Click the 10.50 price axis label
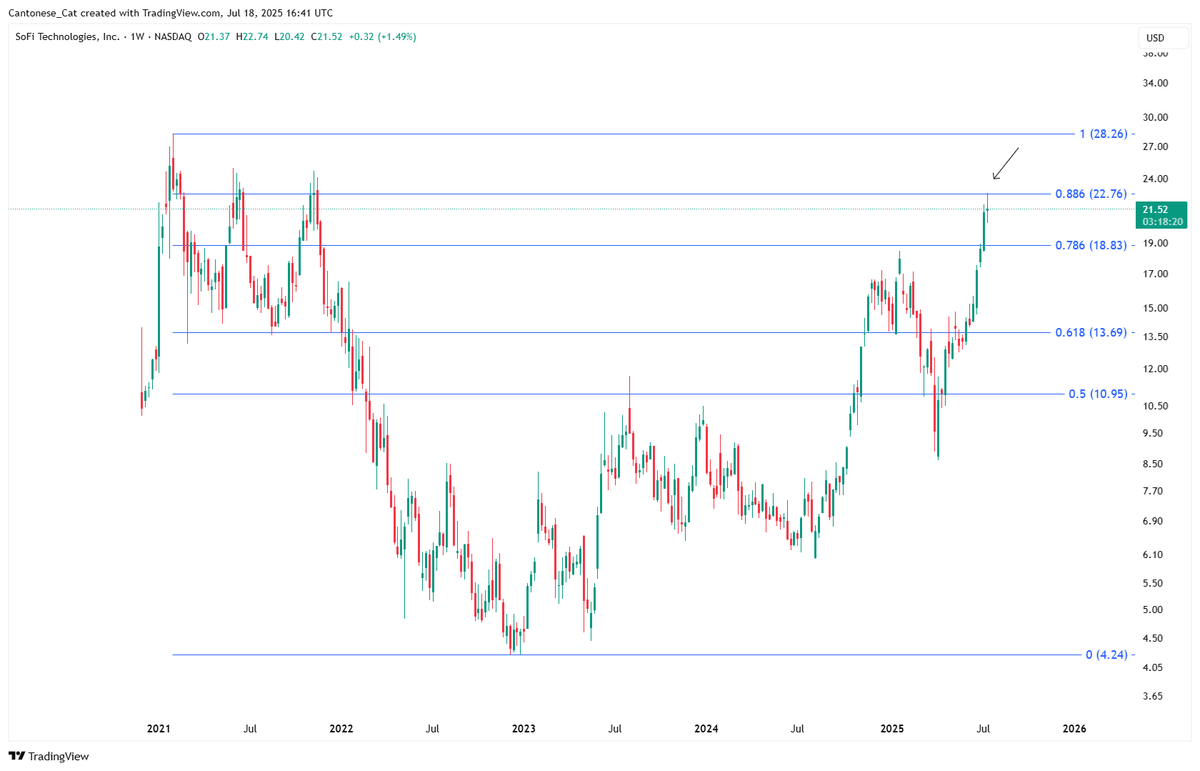Image resolution: width=1200 pixels, height=771 pixels. click(x=1156, y=406)
